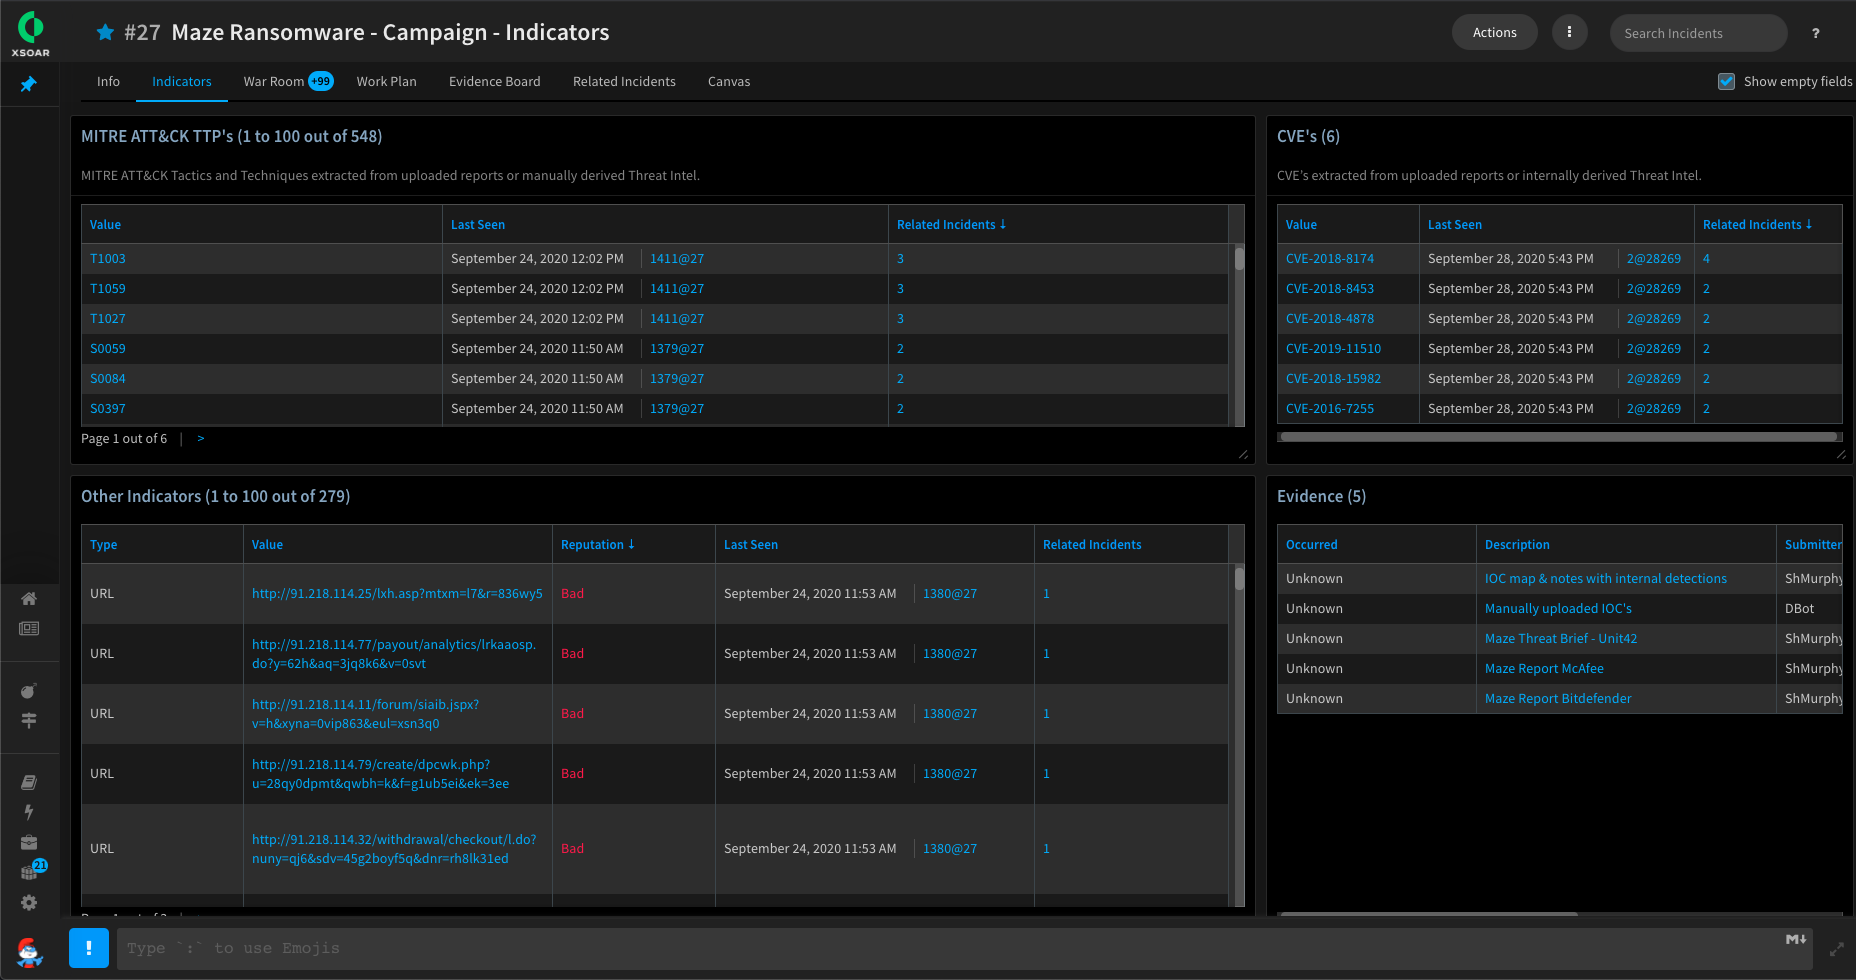
Task: Toggle the favorite star for incident #27
Action: [x=105, y=32]
